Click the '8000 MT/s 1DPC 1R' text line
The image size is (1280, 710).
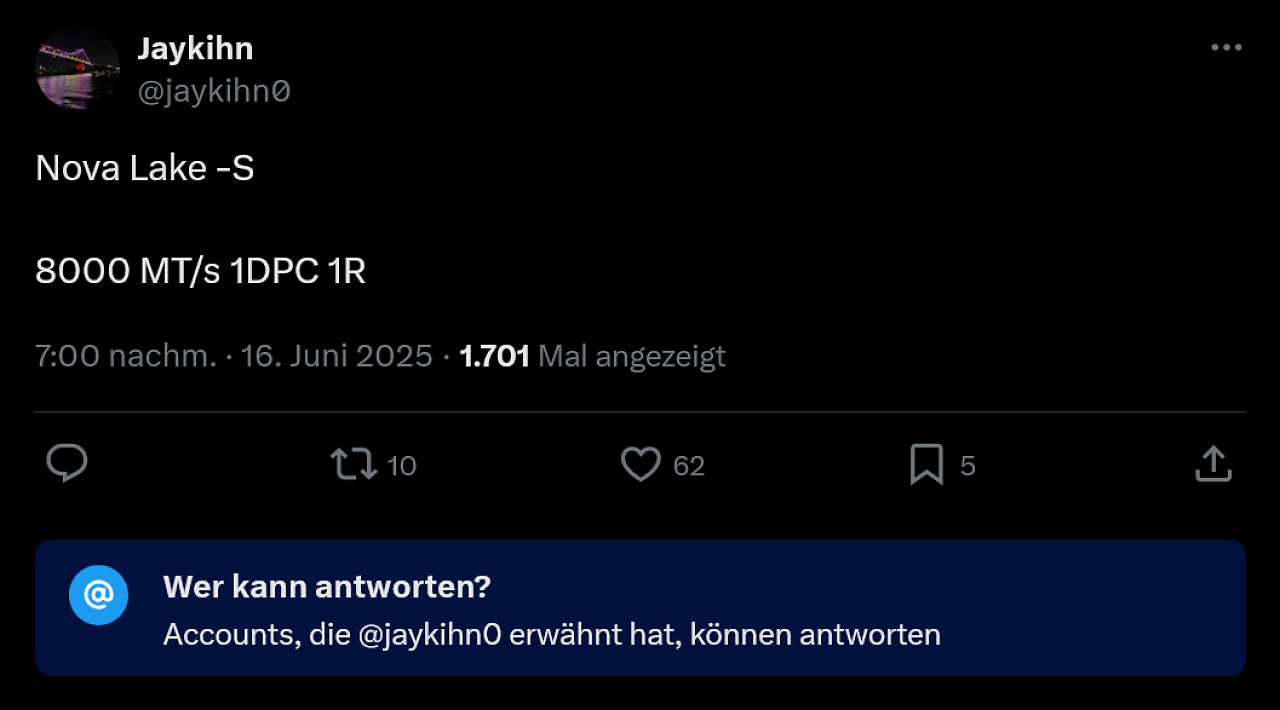click(x=201, y=271)
